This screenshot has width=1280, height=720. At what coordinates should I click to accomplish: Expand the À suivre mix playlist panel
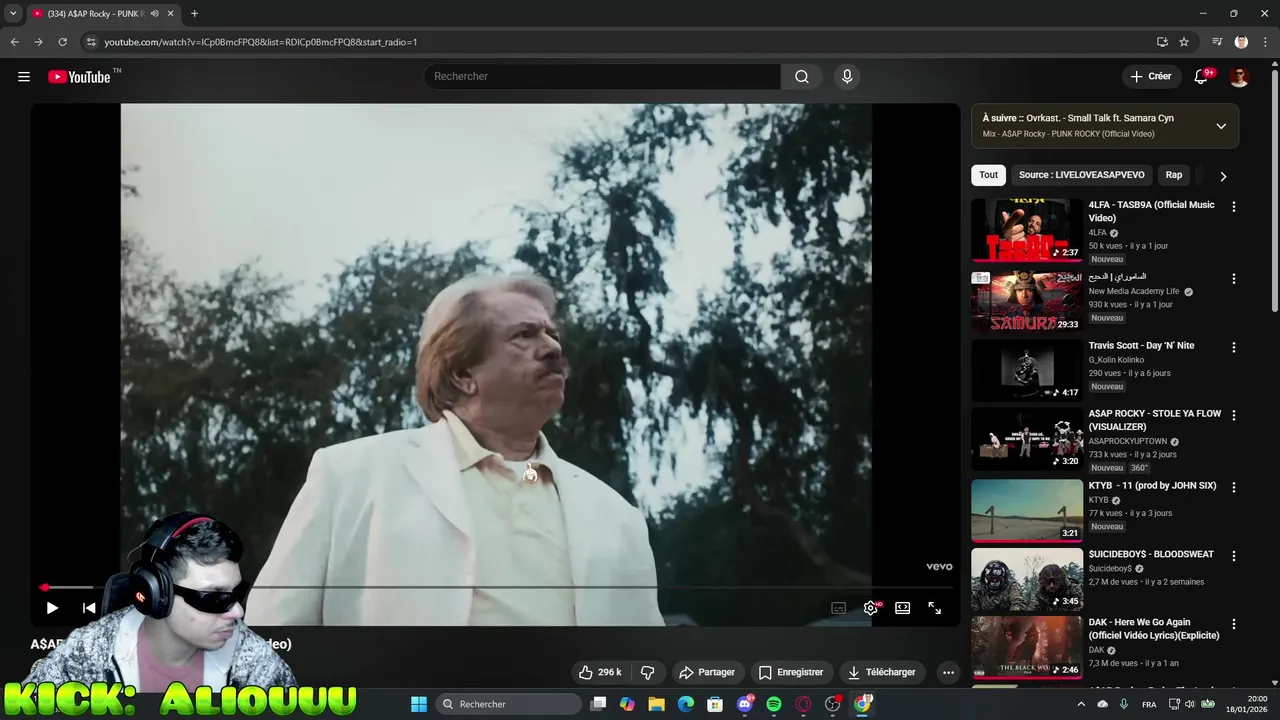click(x=1221, y=126)
